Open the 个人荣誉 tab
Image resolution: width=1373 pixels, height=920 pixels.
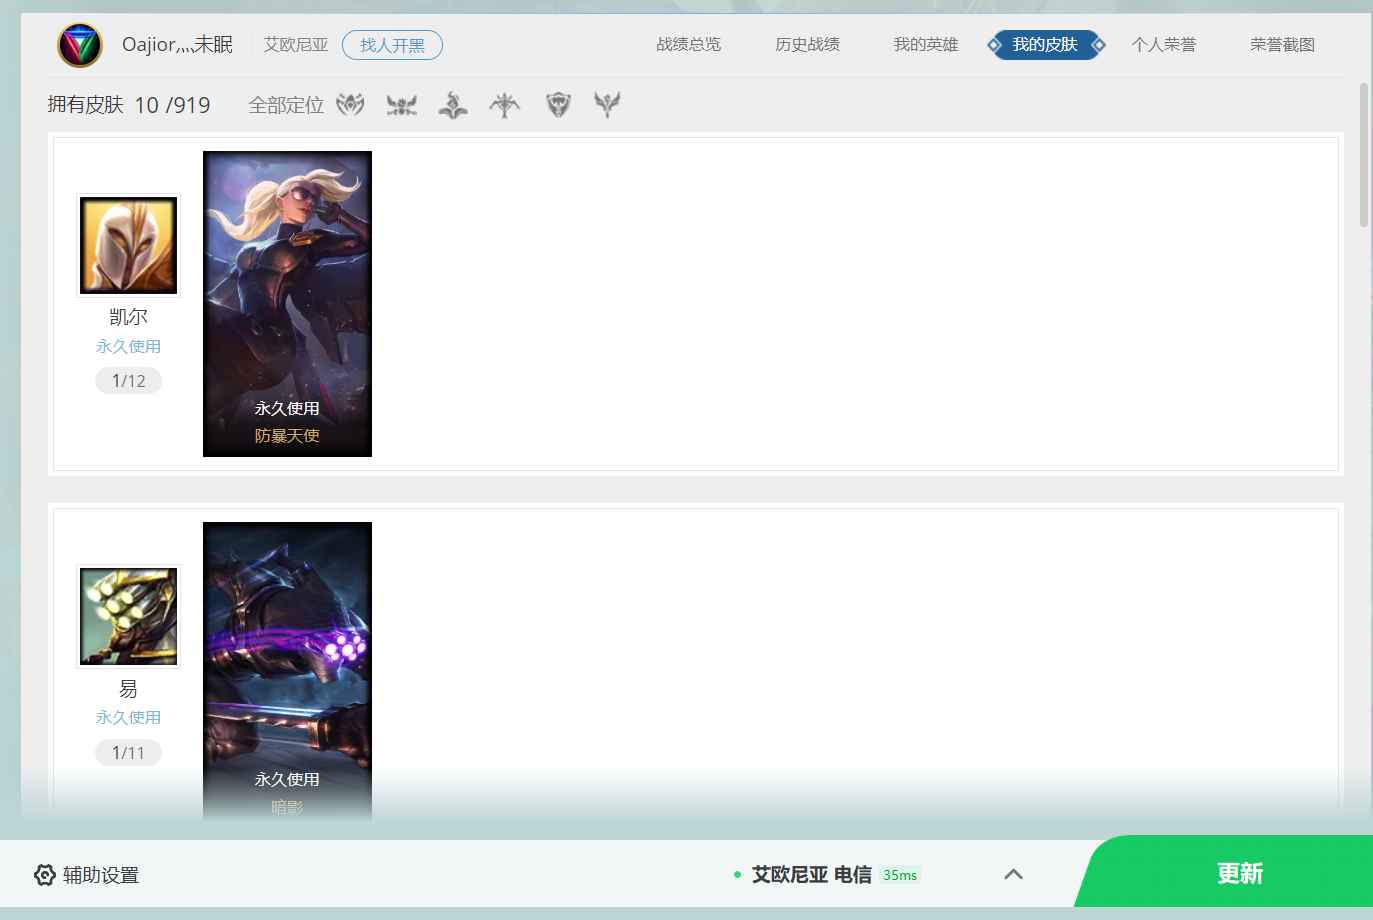(1164, 45)
